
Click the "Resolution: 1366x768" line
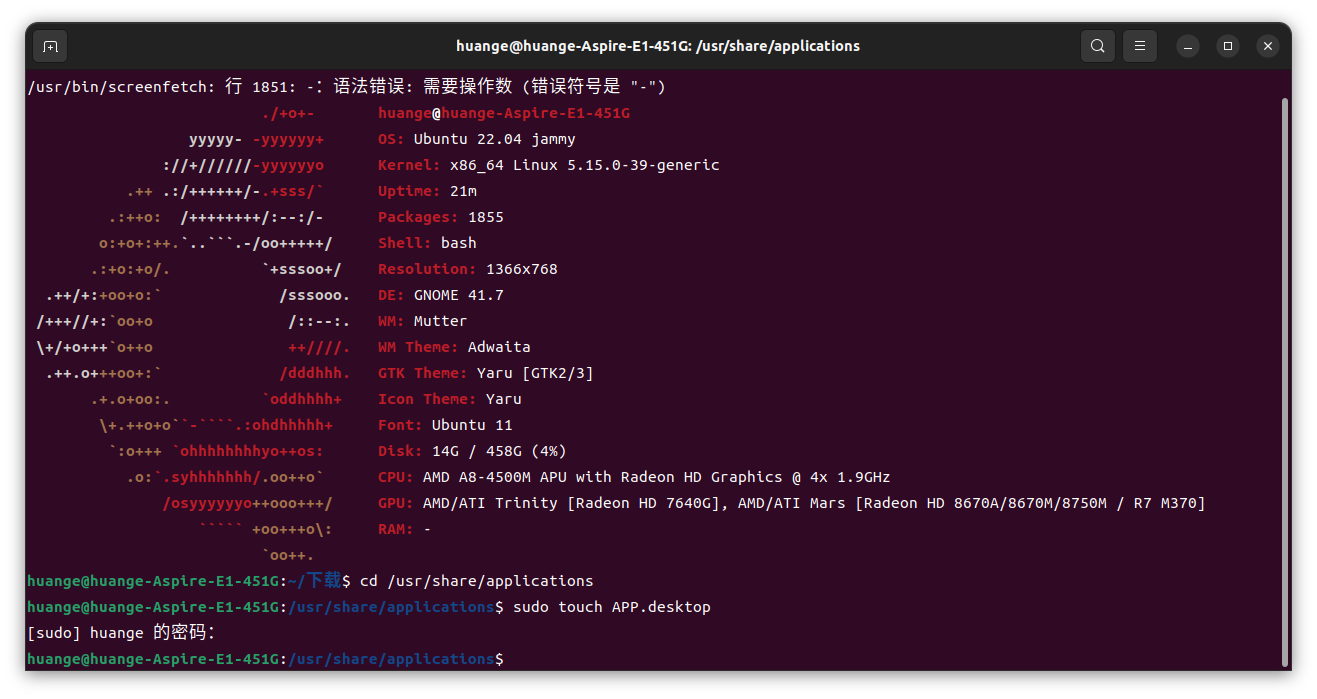coord(467,269)
